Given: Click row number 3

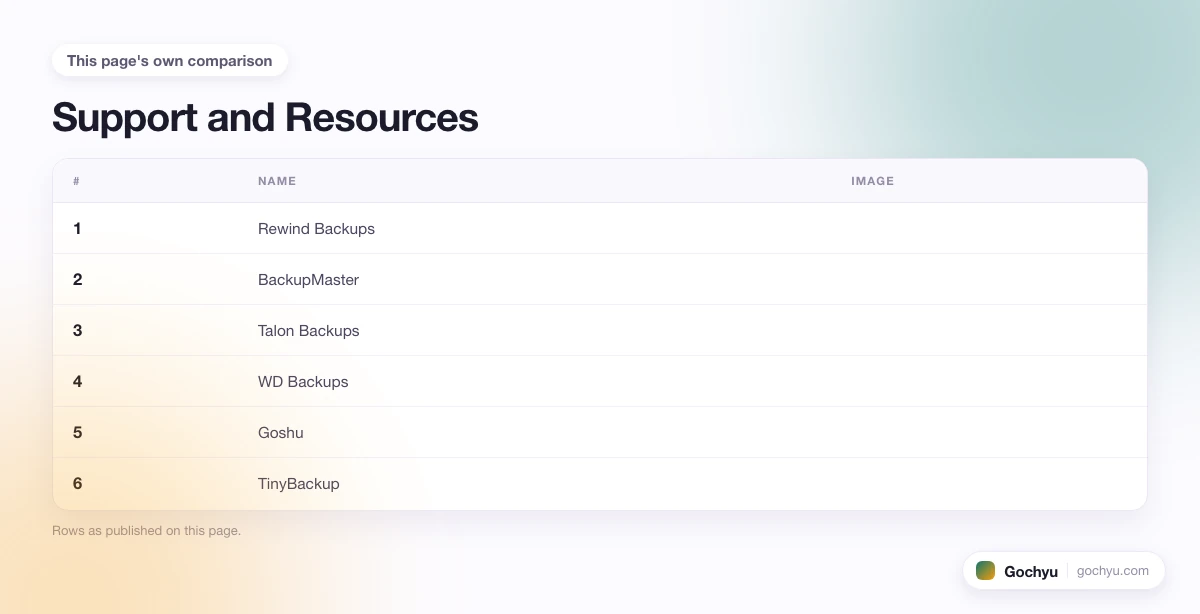Looking at the screenshot, I should pos(78,331).
